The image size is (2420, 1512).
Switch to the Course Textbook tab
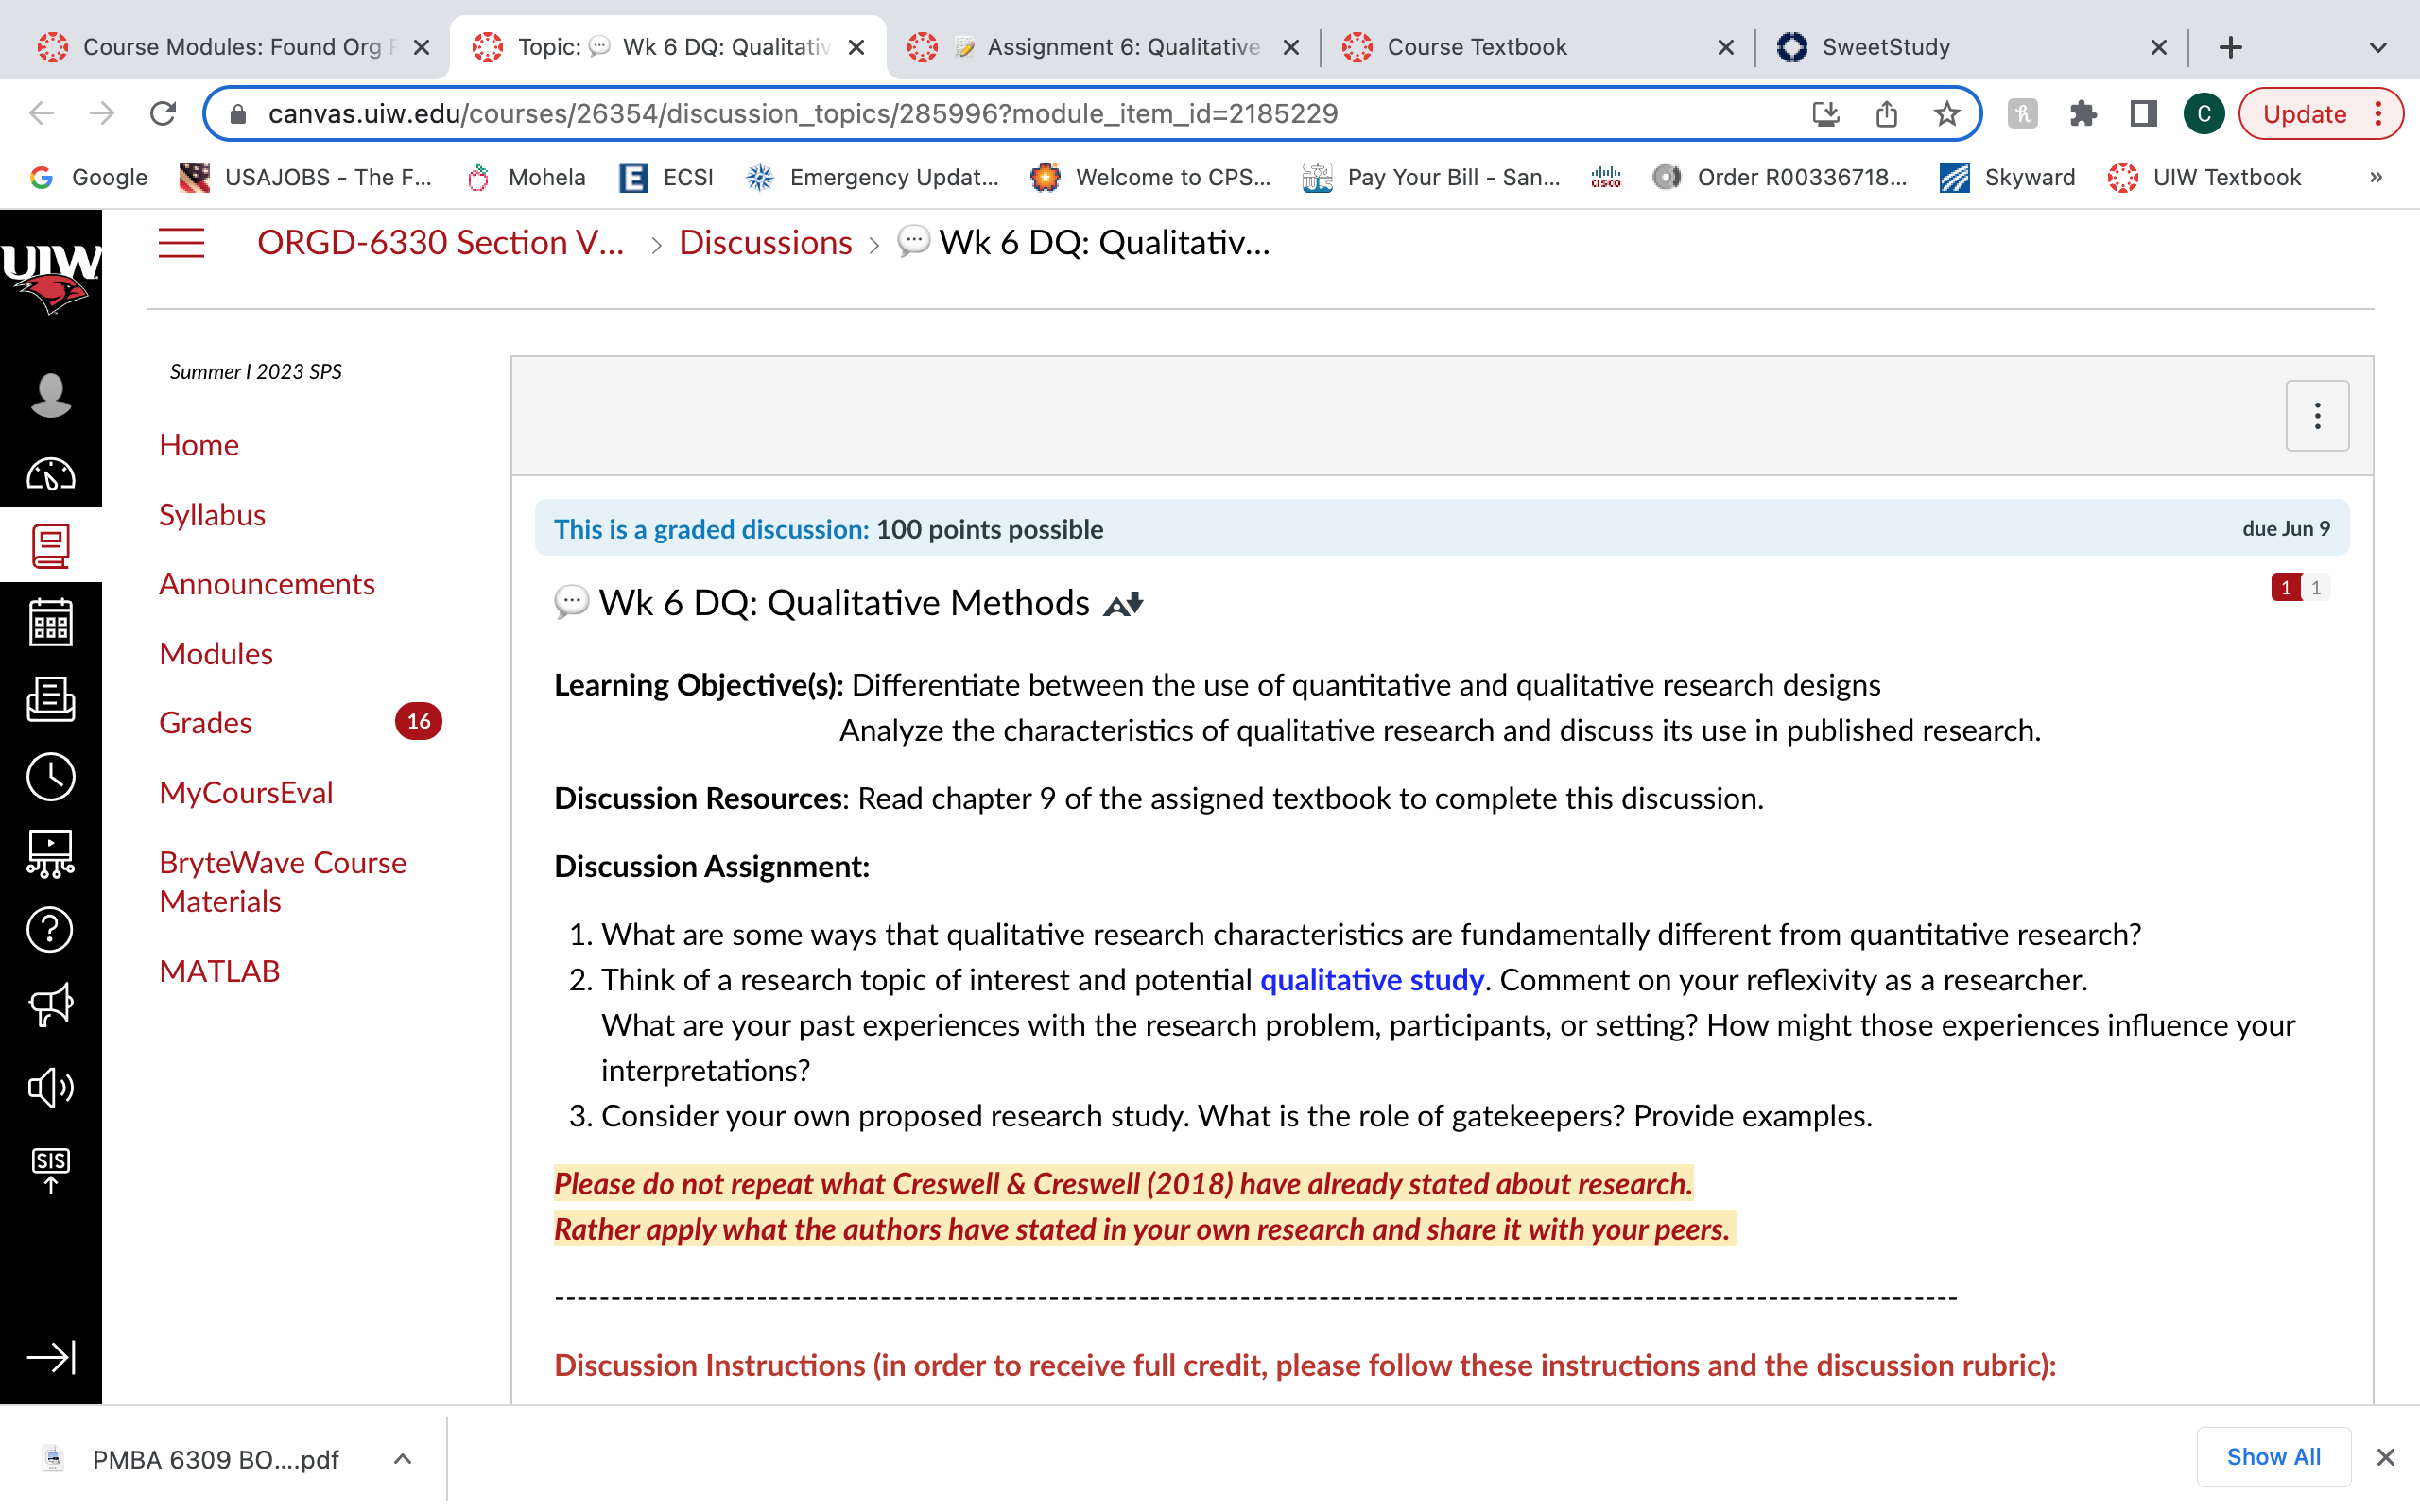1537,47
